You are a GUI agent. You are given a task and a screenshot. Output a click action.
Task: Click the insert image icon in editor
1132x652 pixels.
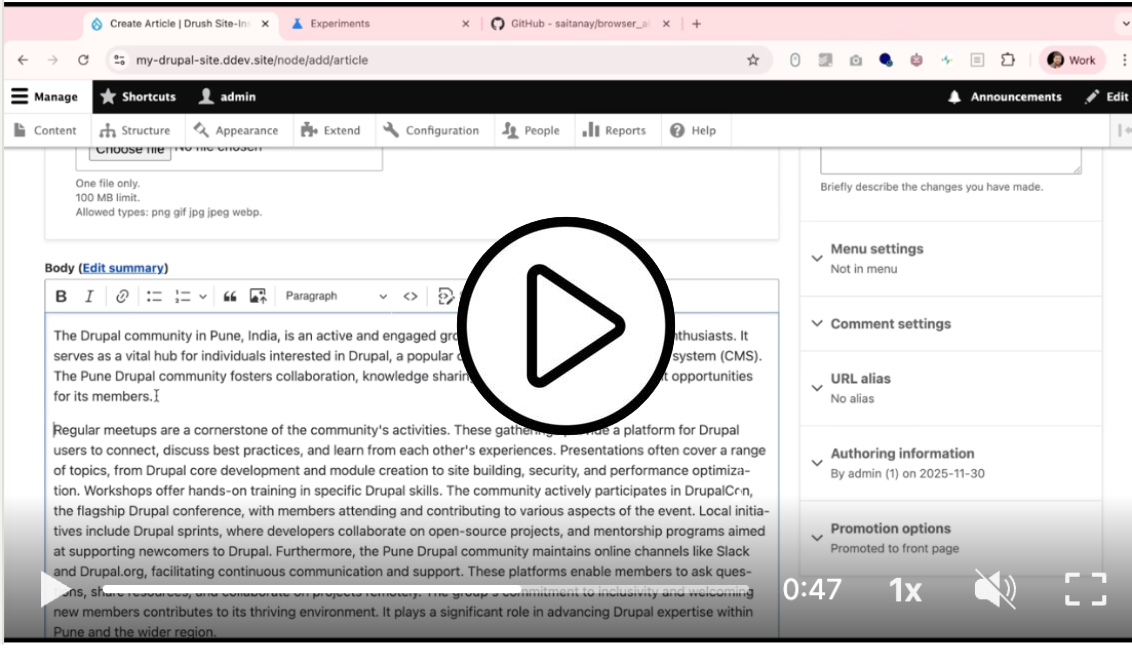(258, 296)
